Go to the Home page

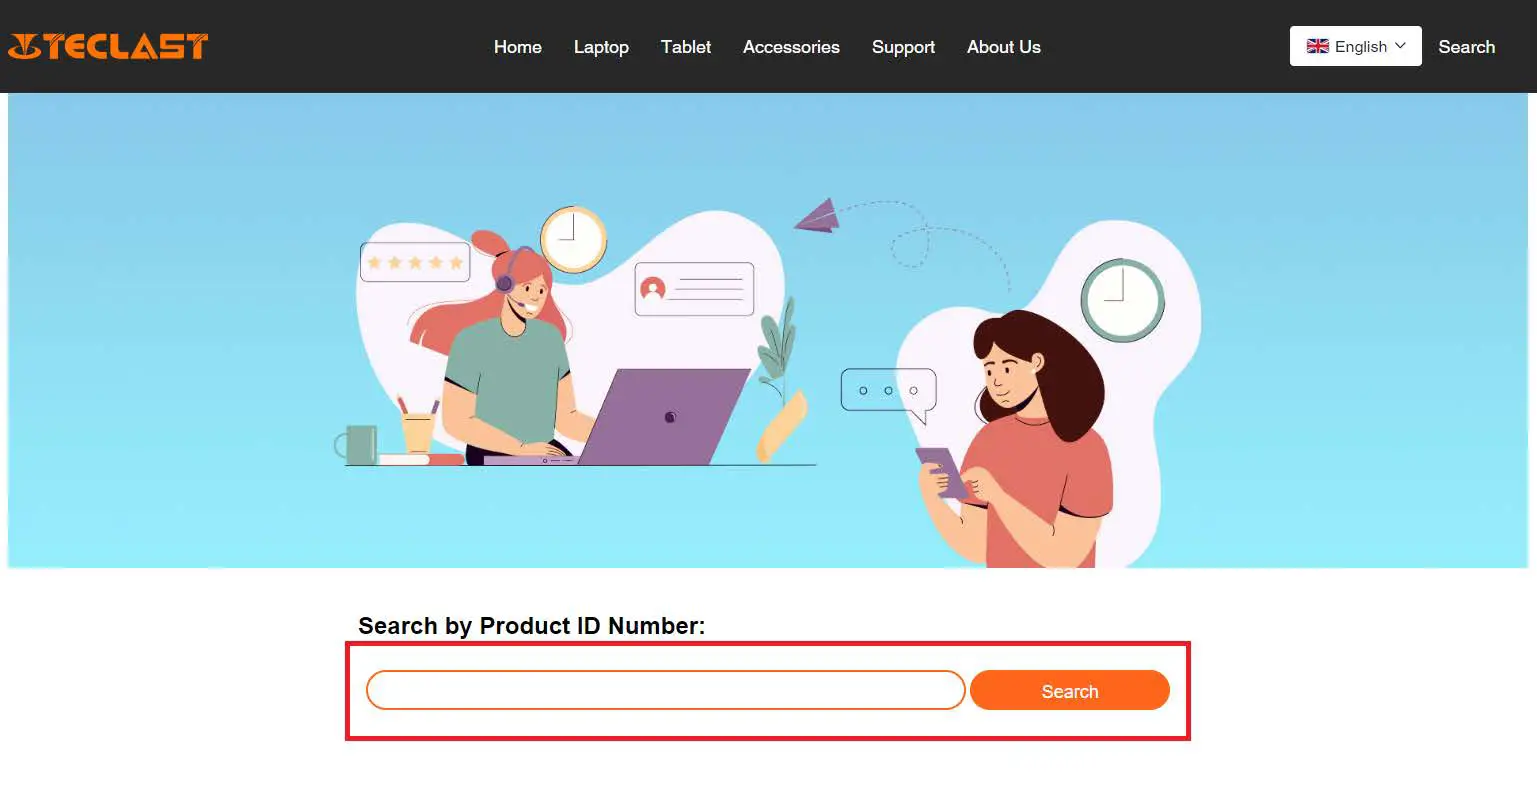(x=518, y=47)
